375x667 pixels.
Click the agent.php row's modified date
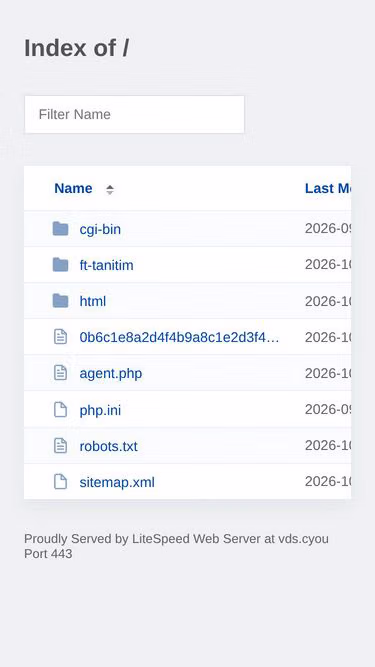pyautogui.click(x=328, y=373)
